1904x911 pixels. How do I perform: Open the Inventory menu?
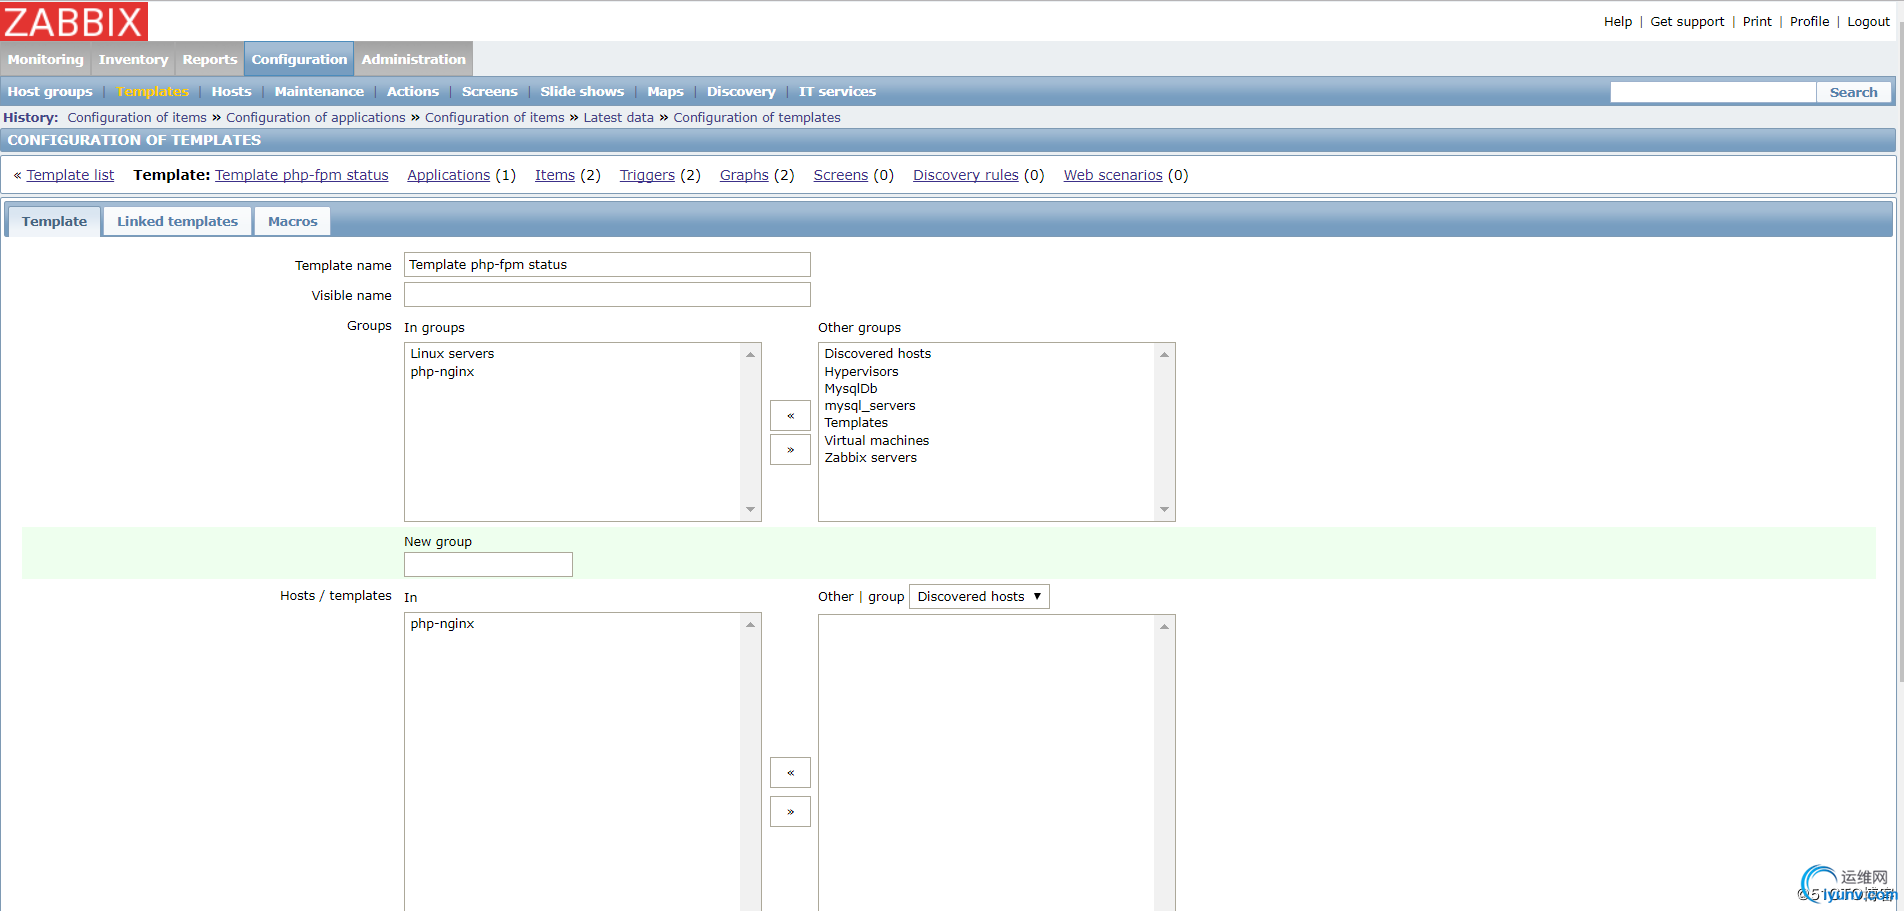(x=133, y=60)
